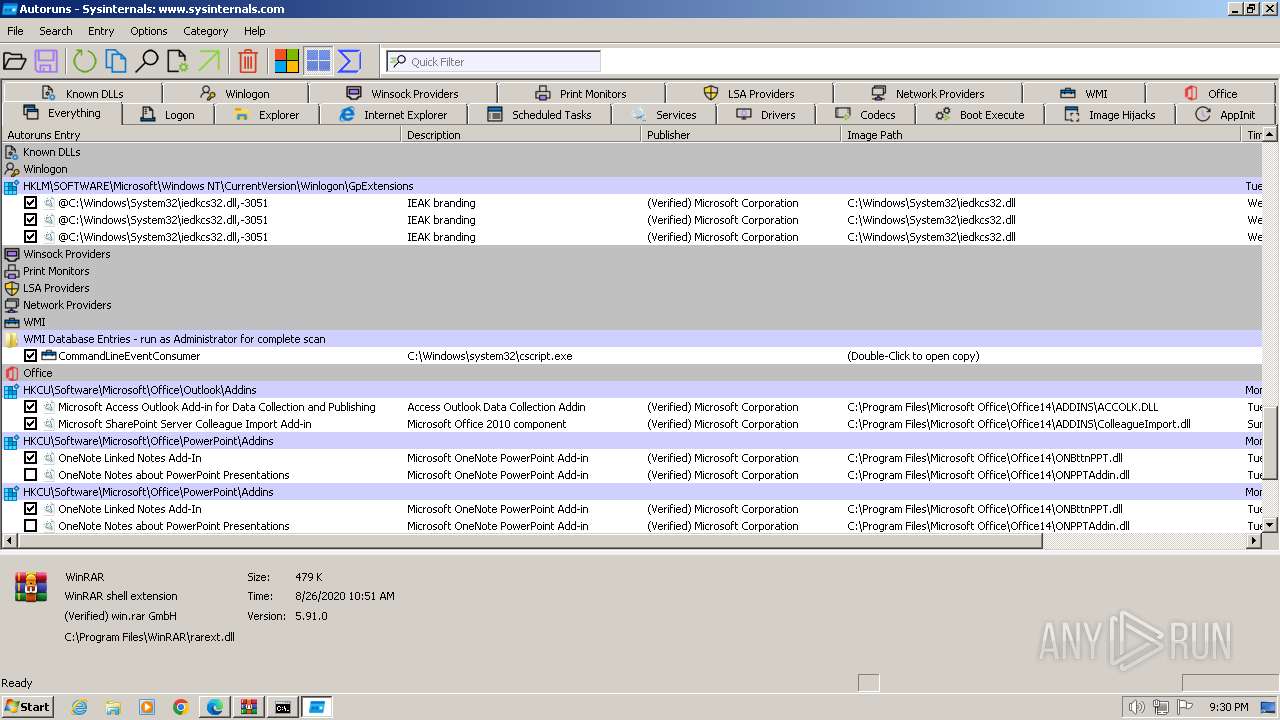Screen dimensions: 1280x720
Task: Click the Winlogon group icon in list
Action: point(12,169)
